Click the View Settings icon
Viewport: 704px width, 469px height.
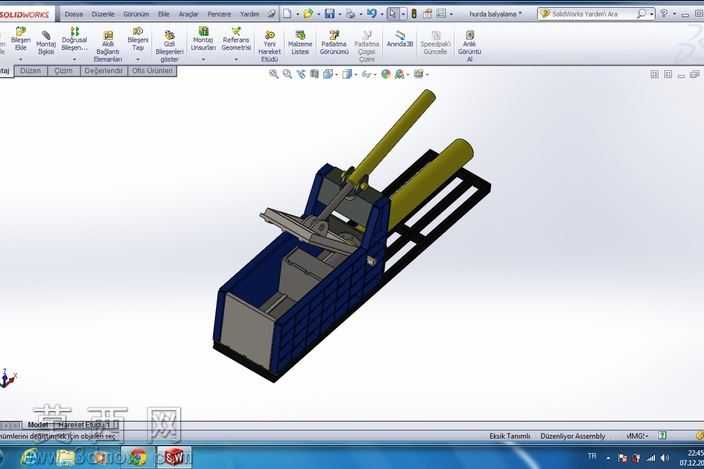(418, 74)
